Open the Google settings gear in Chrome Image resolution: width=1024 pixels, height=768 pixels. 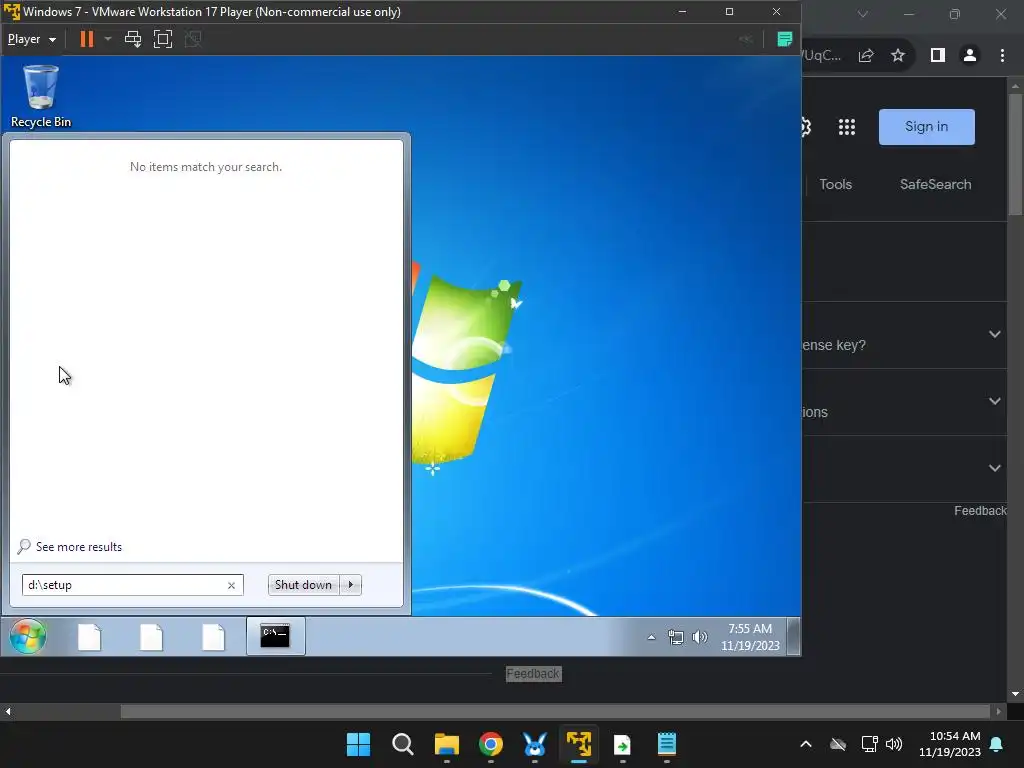[x=807, y=127]
